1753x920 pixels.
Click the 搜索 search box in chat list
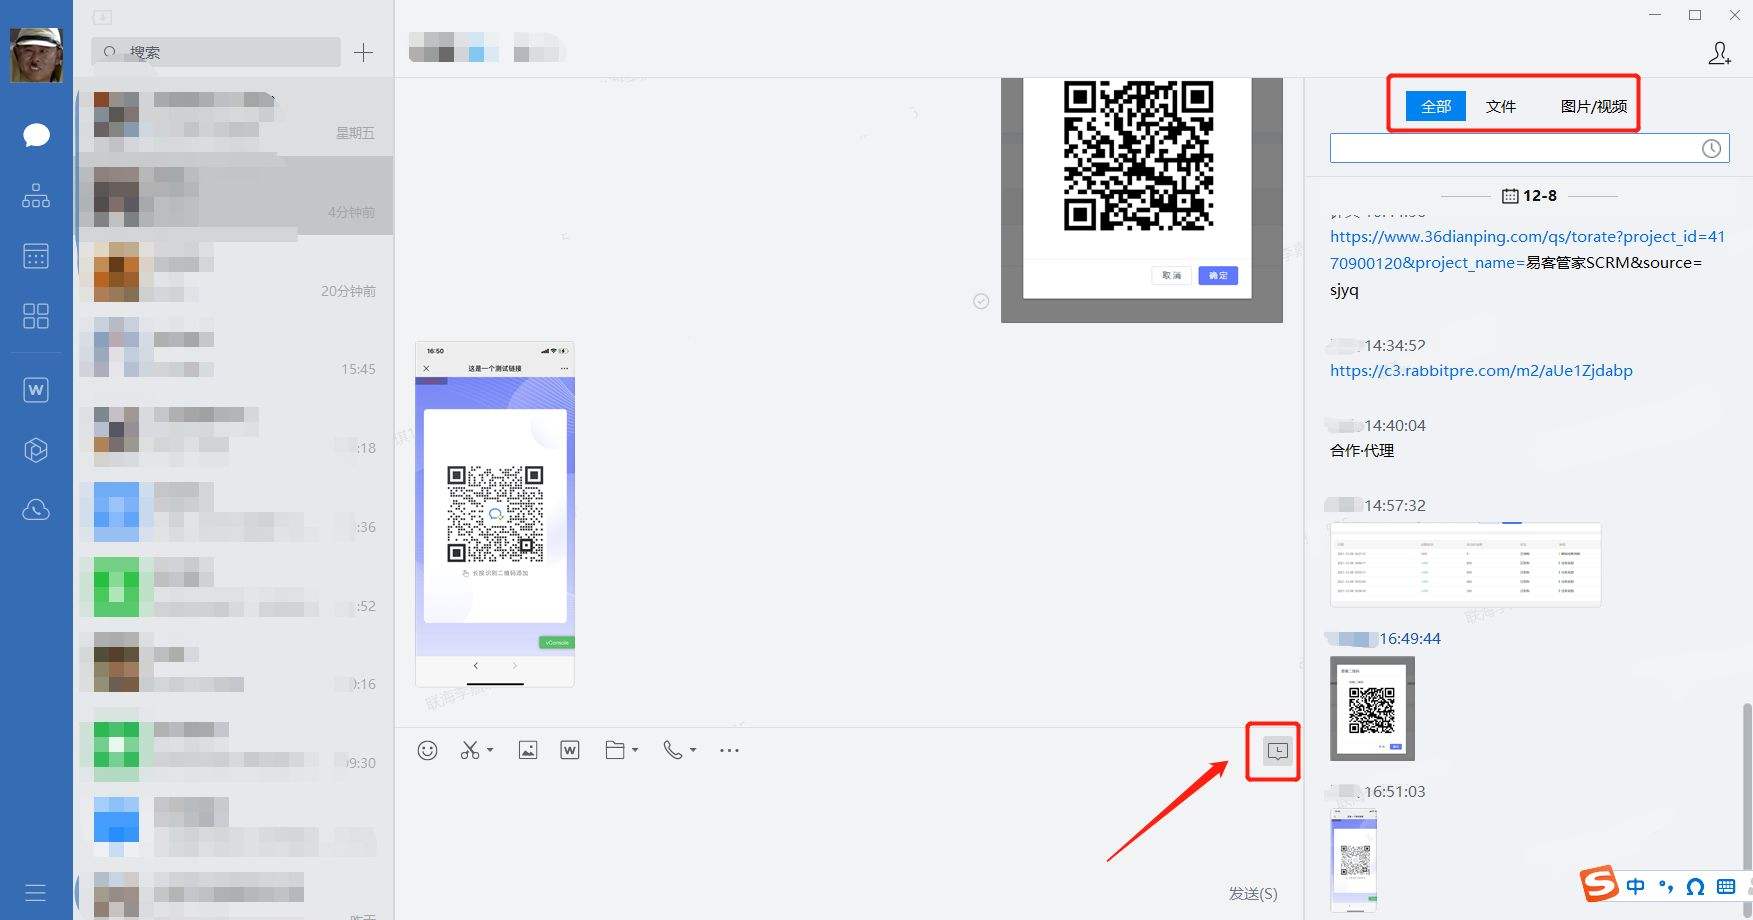[x=216, y=52]
